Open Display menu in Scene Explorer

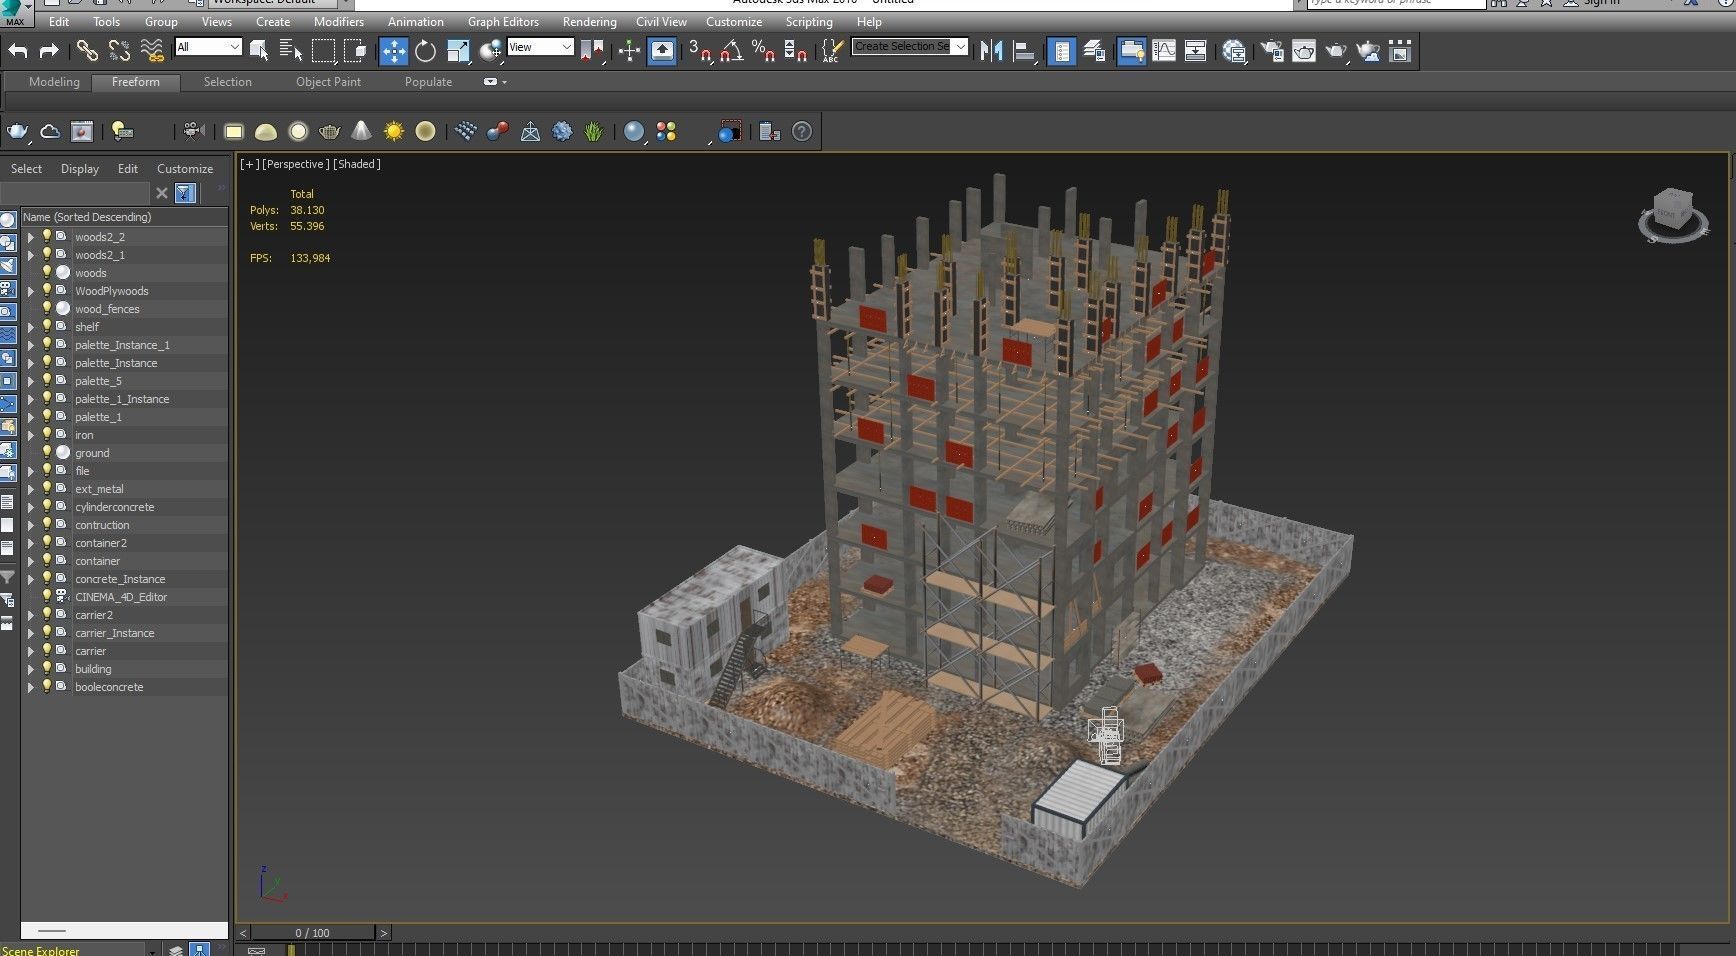(80, 169)
